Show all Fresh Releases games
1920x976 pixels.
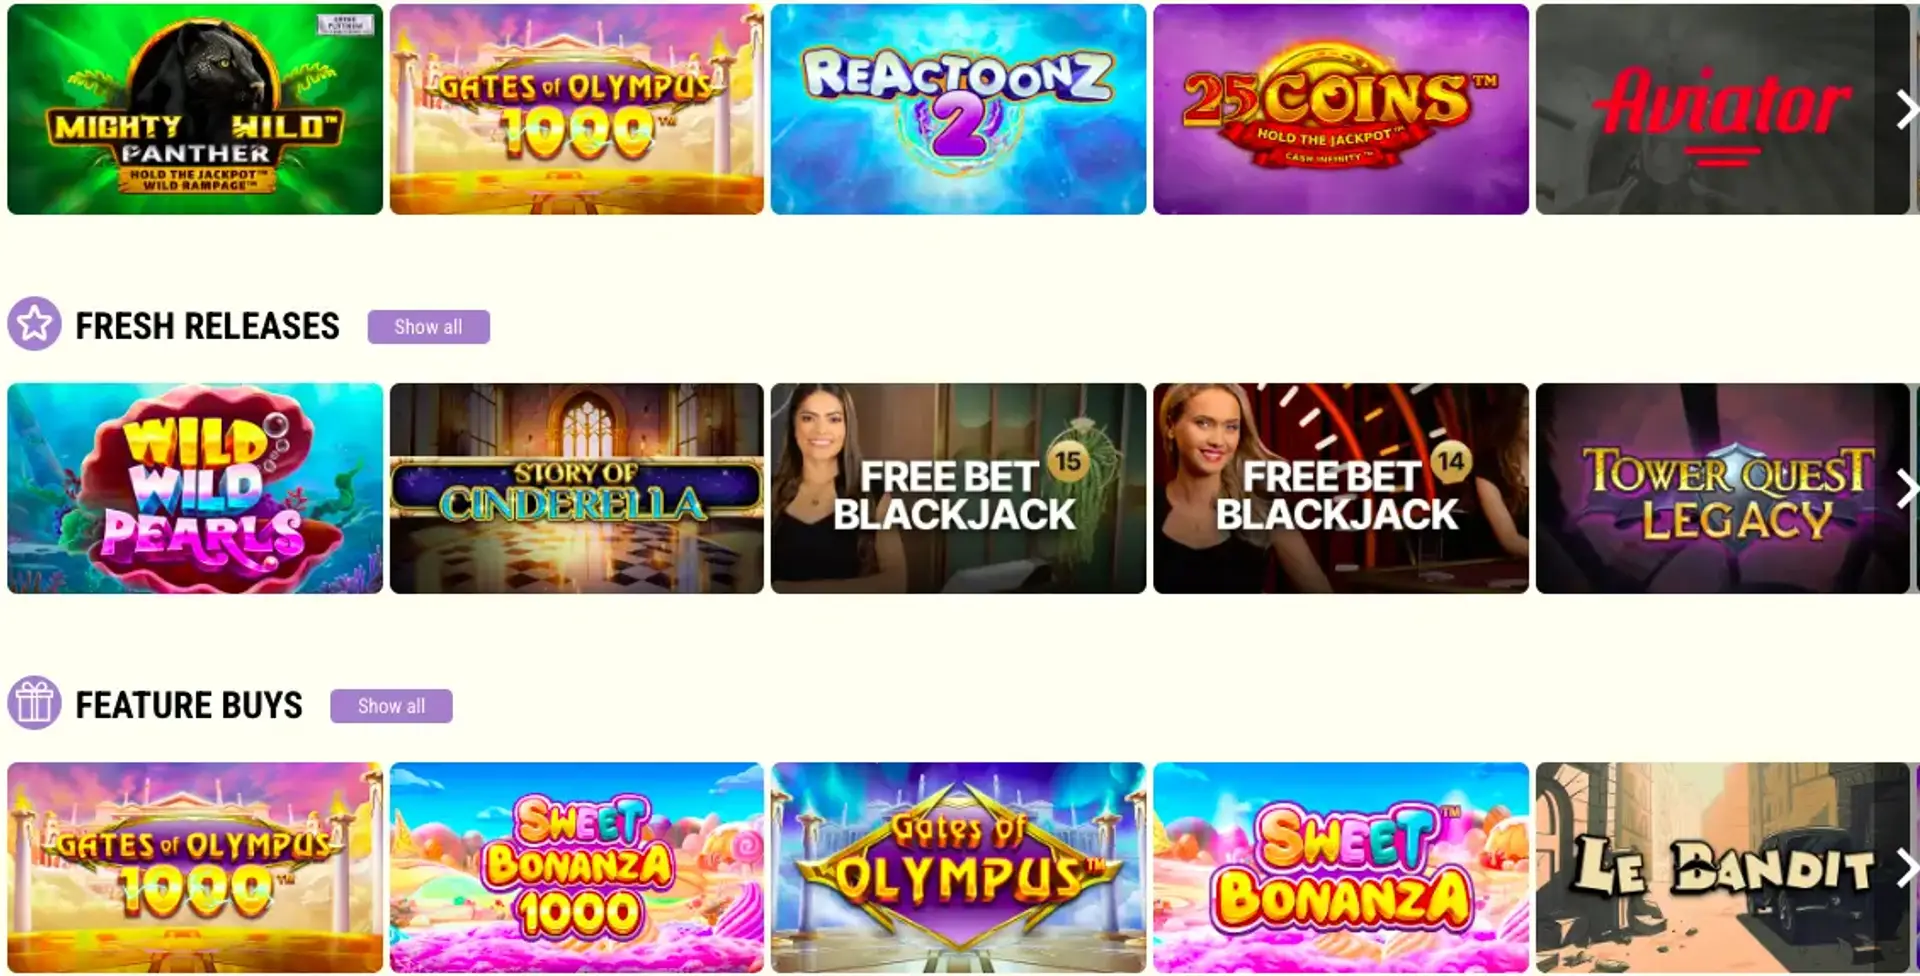pyautogui.click(x=428, y=327)
